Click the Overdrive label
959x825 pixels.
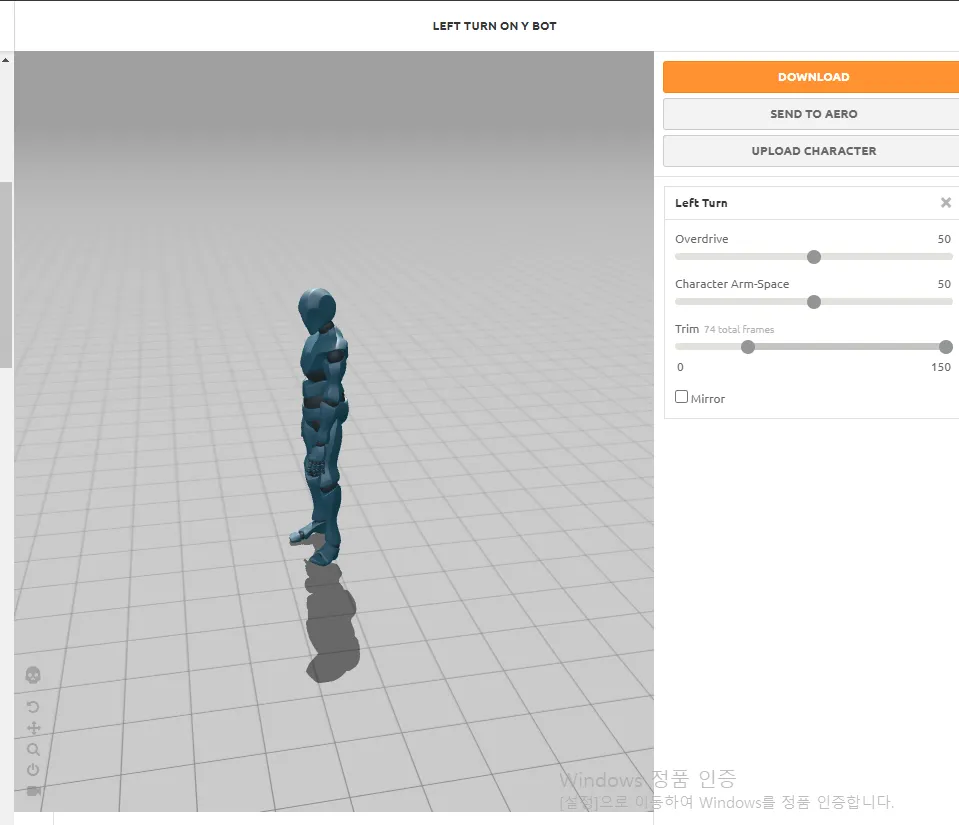[x=702, y=239]
